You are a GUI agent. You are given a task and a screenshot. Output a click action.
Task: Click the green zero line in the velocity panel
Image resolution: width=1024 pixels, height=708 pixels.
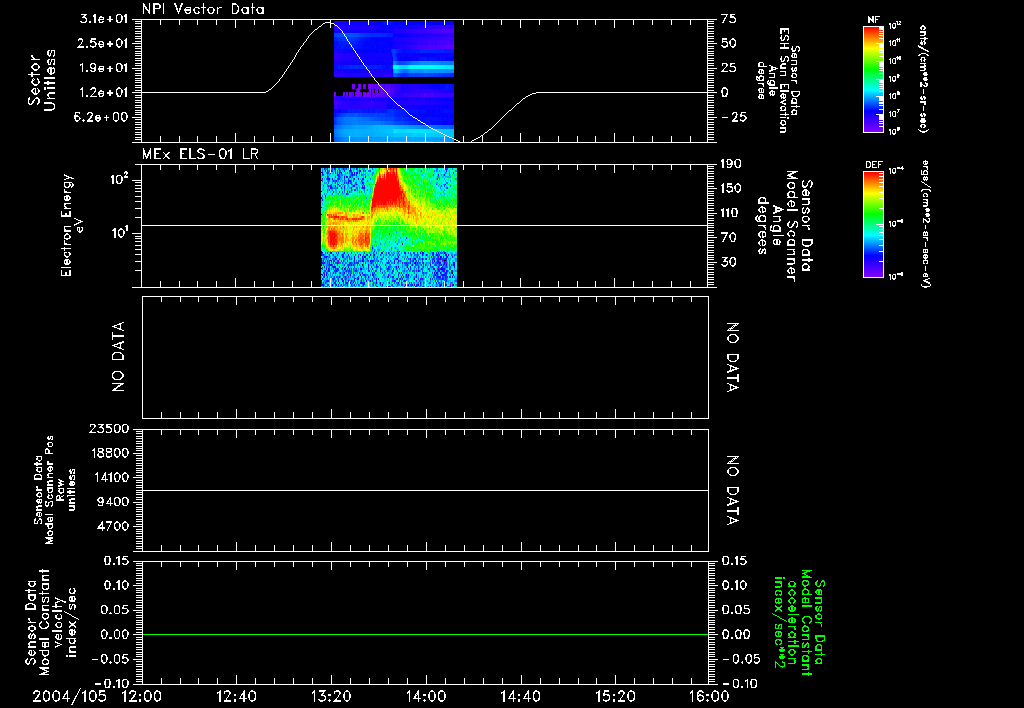425,634
